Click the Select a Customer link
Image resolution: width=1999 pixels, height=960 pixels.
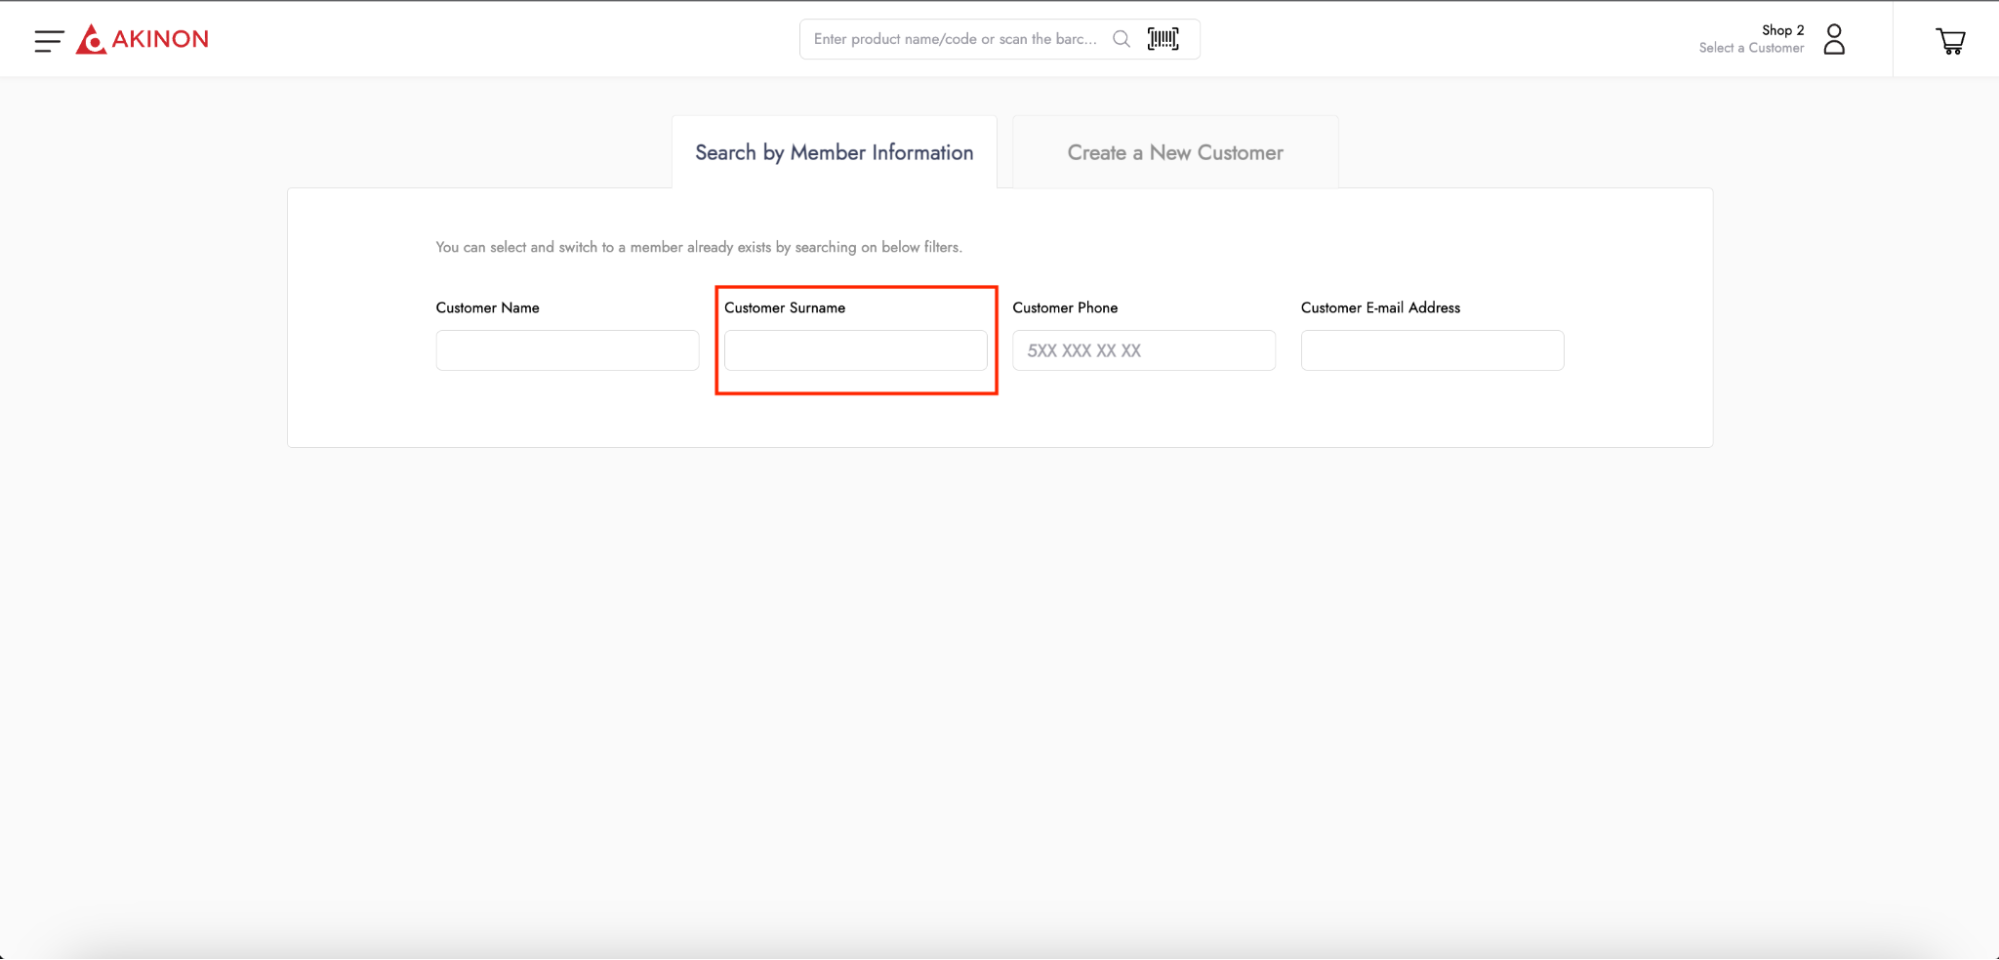click(x=1751, y=48)
